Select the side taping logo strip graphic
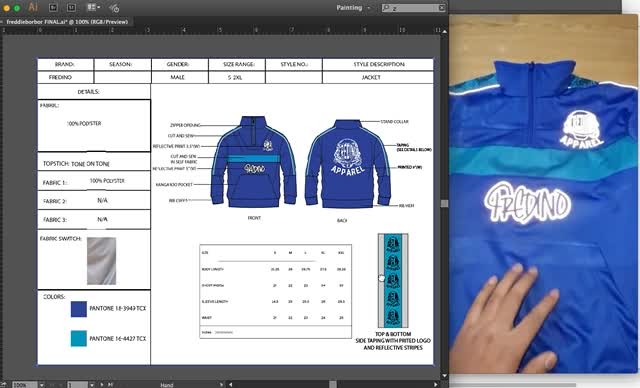Viewport: 640px width, 388px height. coord(393,280)
